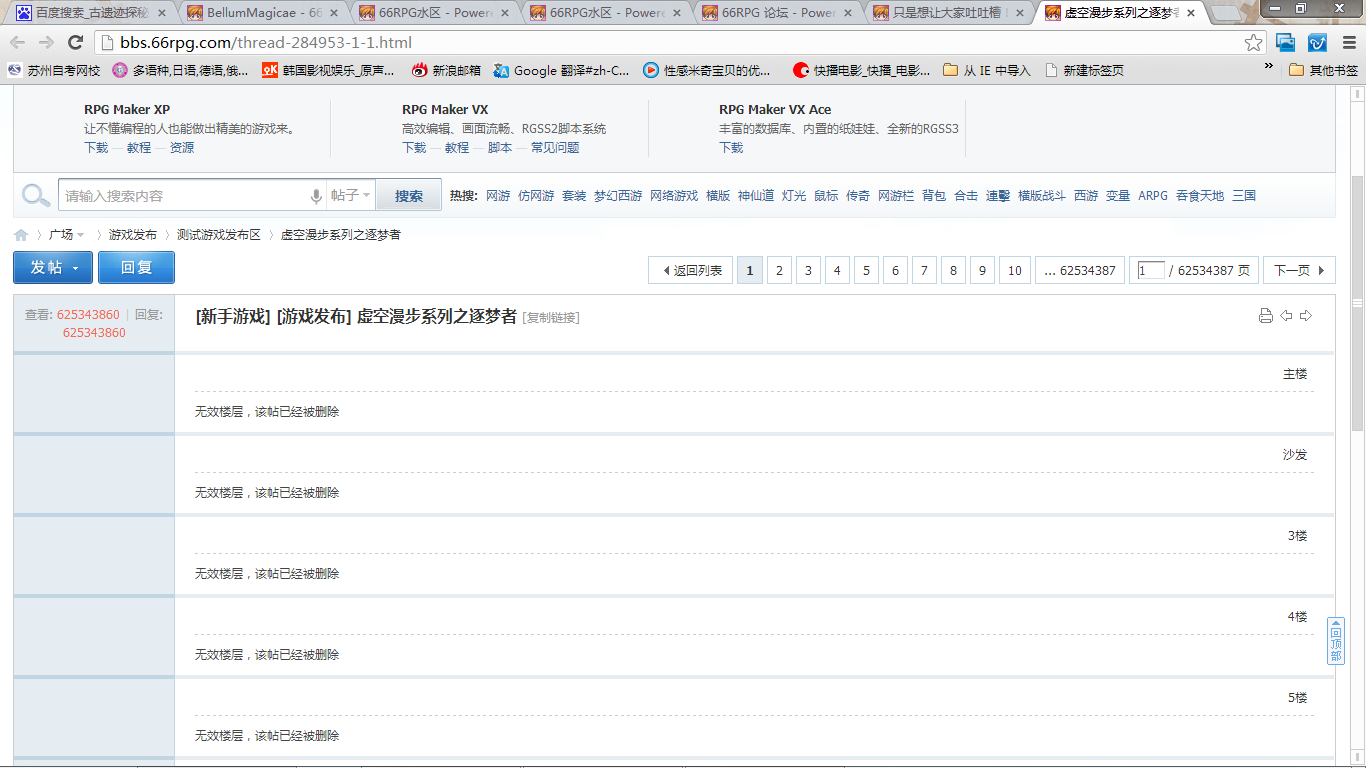Open the 发帖 dropdown button

(53, 268)
